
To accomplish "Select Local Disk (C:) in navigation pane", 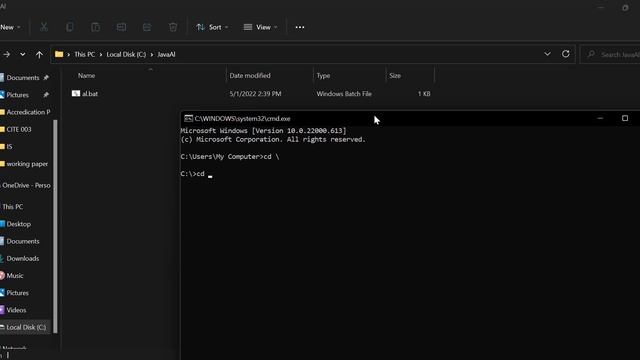I will 26,327.
